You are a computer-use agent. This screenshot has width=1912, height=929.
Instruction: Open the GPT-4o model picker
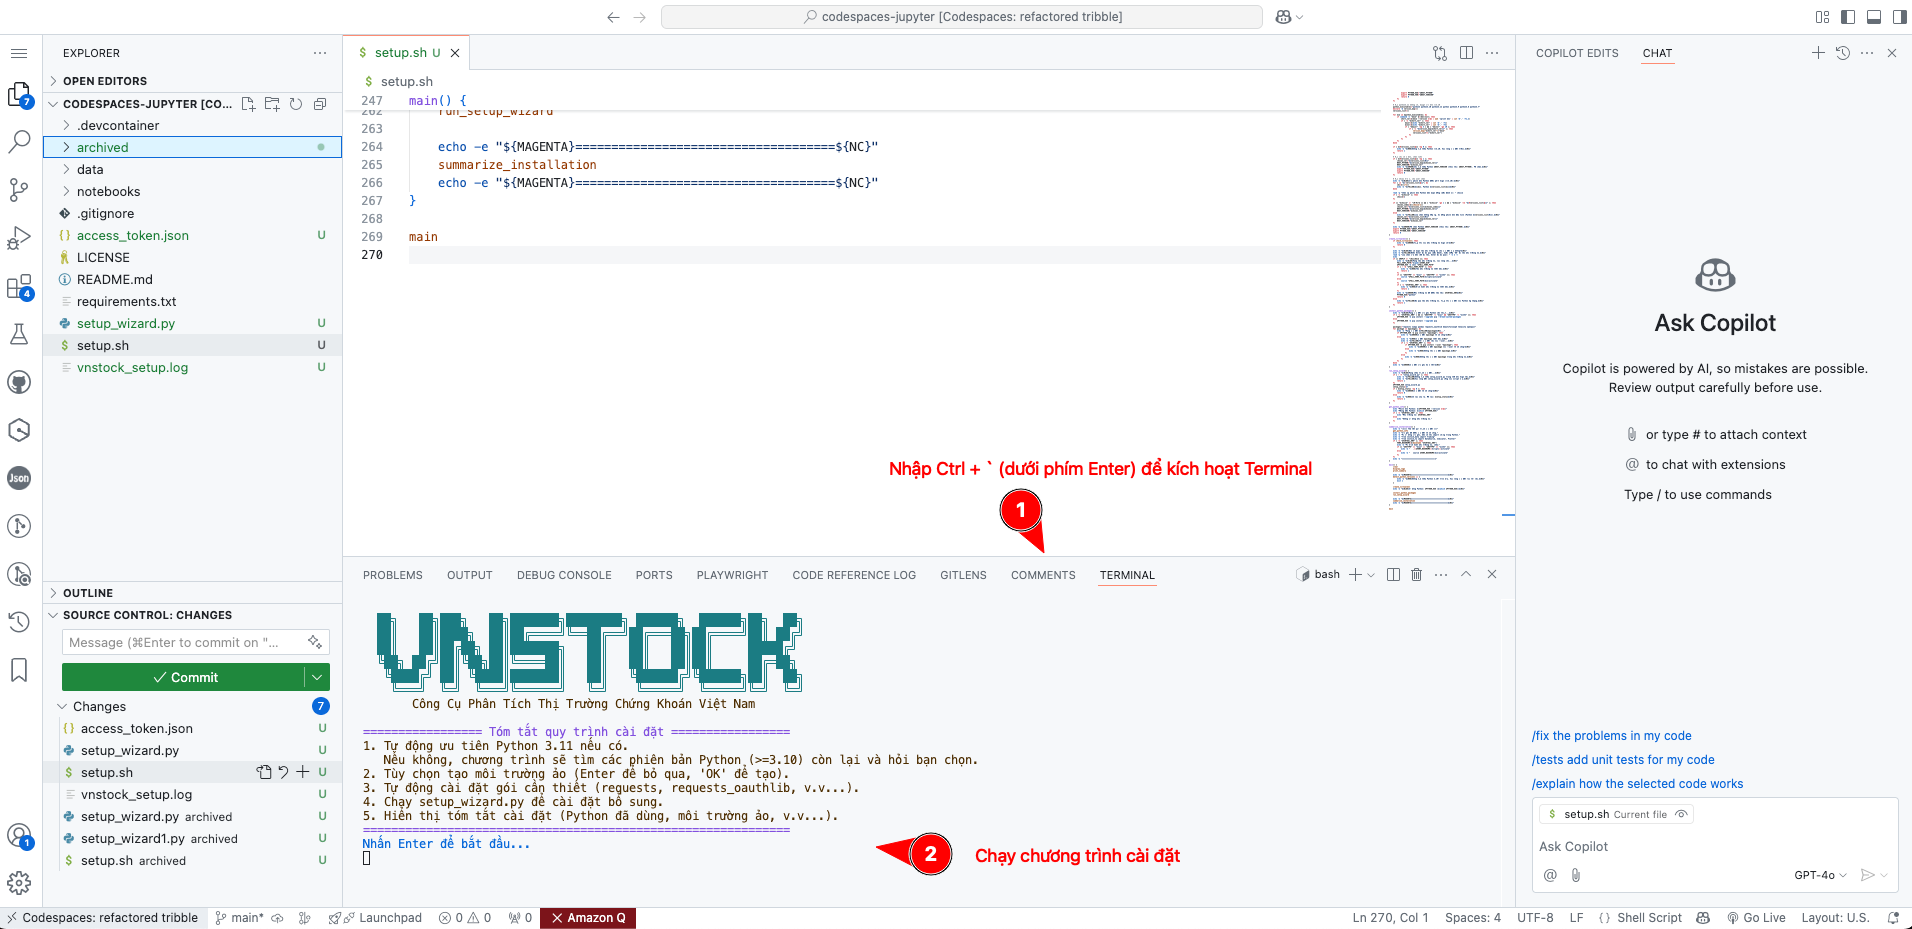(x=1820, y=875)
